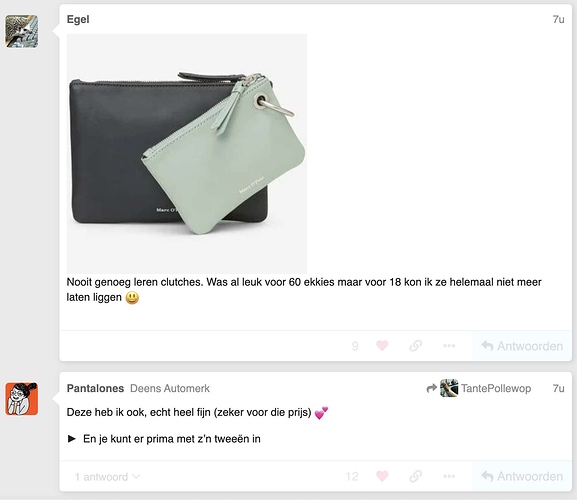Open Pantalones' orange cartoon avatar
Image resolution: width=577 pixels, height=500 pixels.
tap(21, 399)
